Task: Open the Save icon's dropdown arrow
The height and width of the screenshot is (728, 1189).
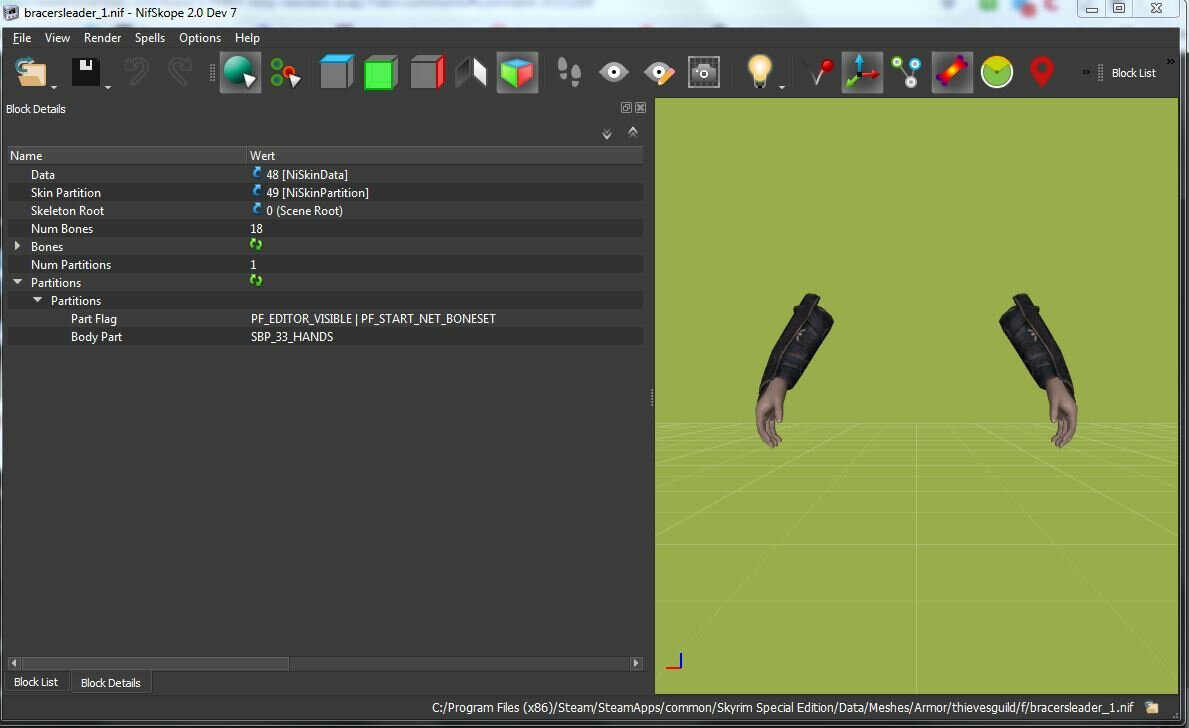Action: 108,87
